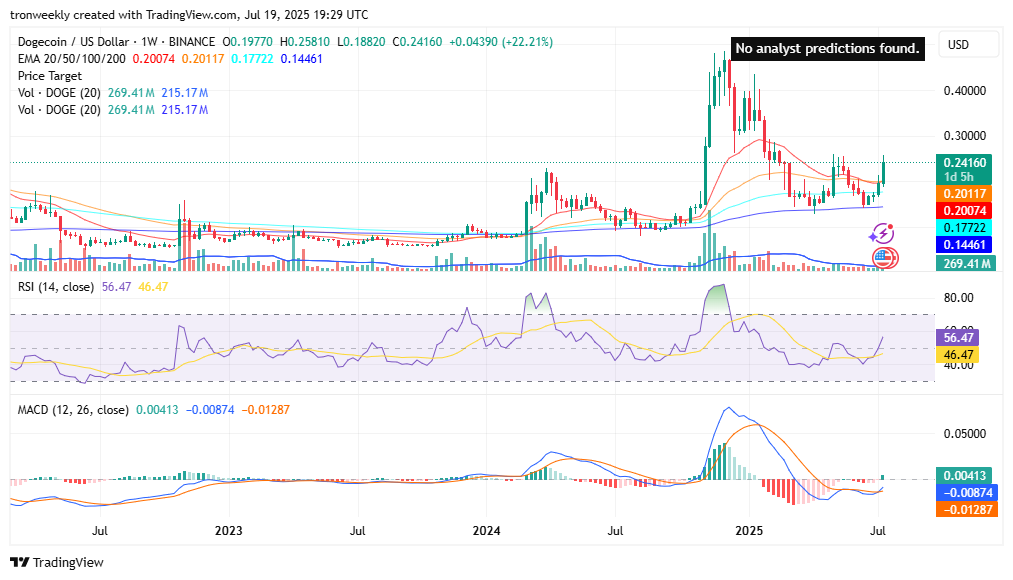The height and width of the screenshot is (580, 1013).
Task: Click the EMA 20/50/100/200 indicator legend
Action: click(72, 59)
